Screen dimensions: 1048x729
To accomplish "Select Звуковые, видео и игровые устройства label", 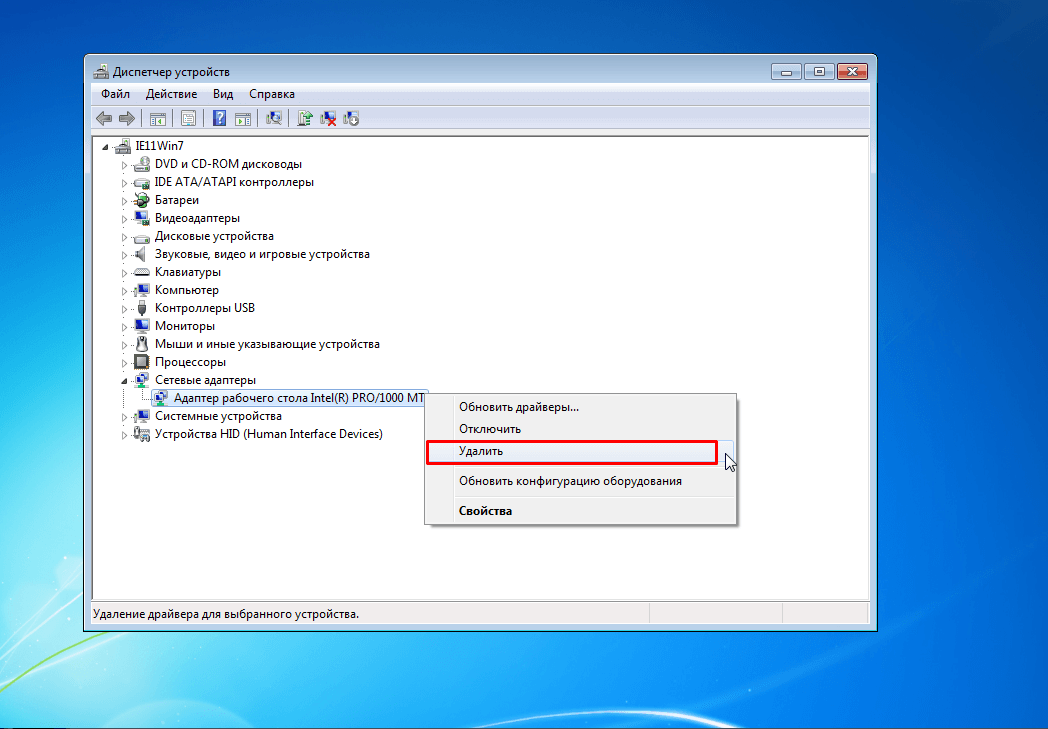I will coord(262,254).
